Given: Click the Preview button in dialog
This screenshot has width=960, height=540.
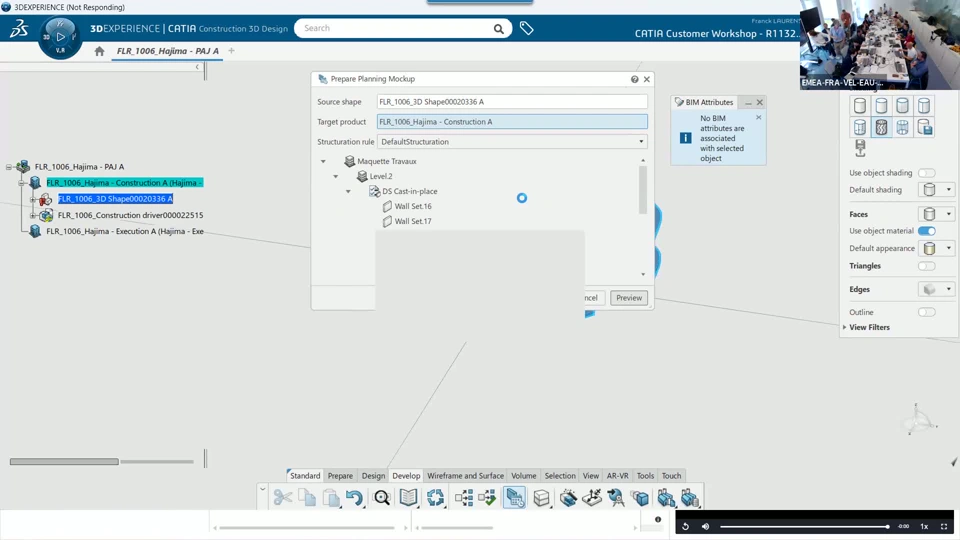Looking at the screenshot, I should 629,298.
